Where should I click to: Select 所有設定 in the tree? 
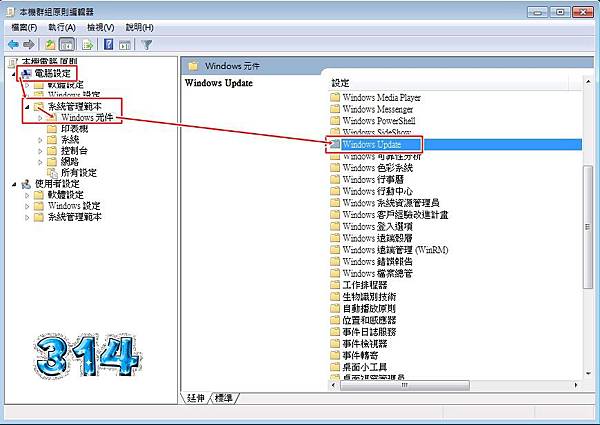click(x=78, y=173)
